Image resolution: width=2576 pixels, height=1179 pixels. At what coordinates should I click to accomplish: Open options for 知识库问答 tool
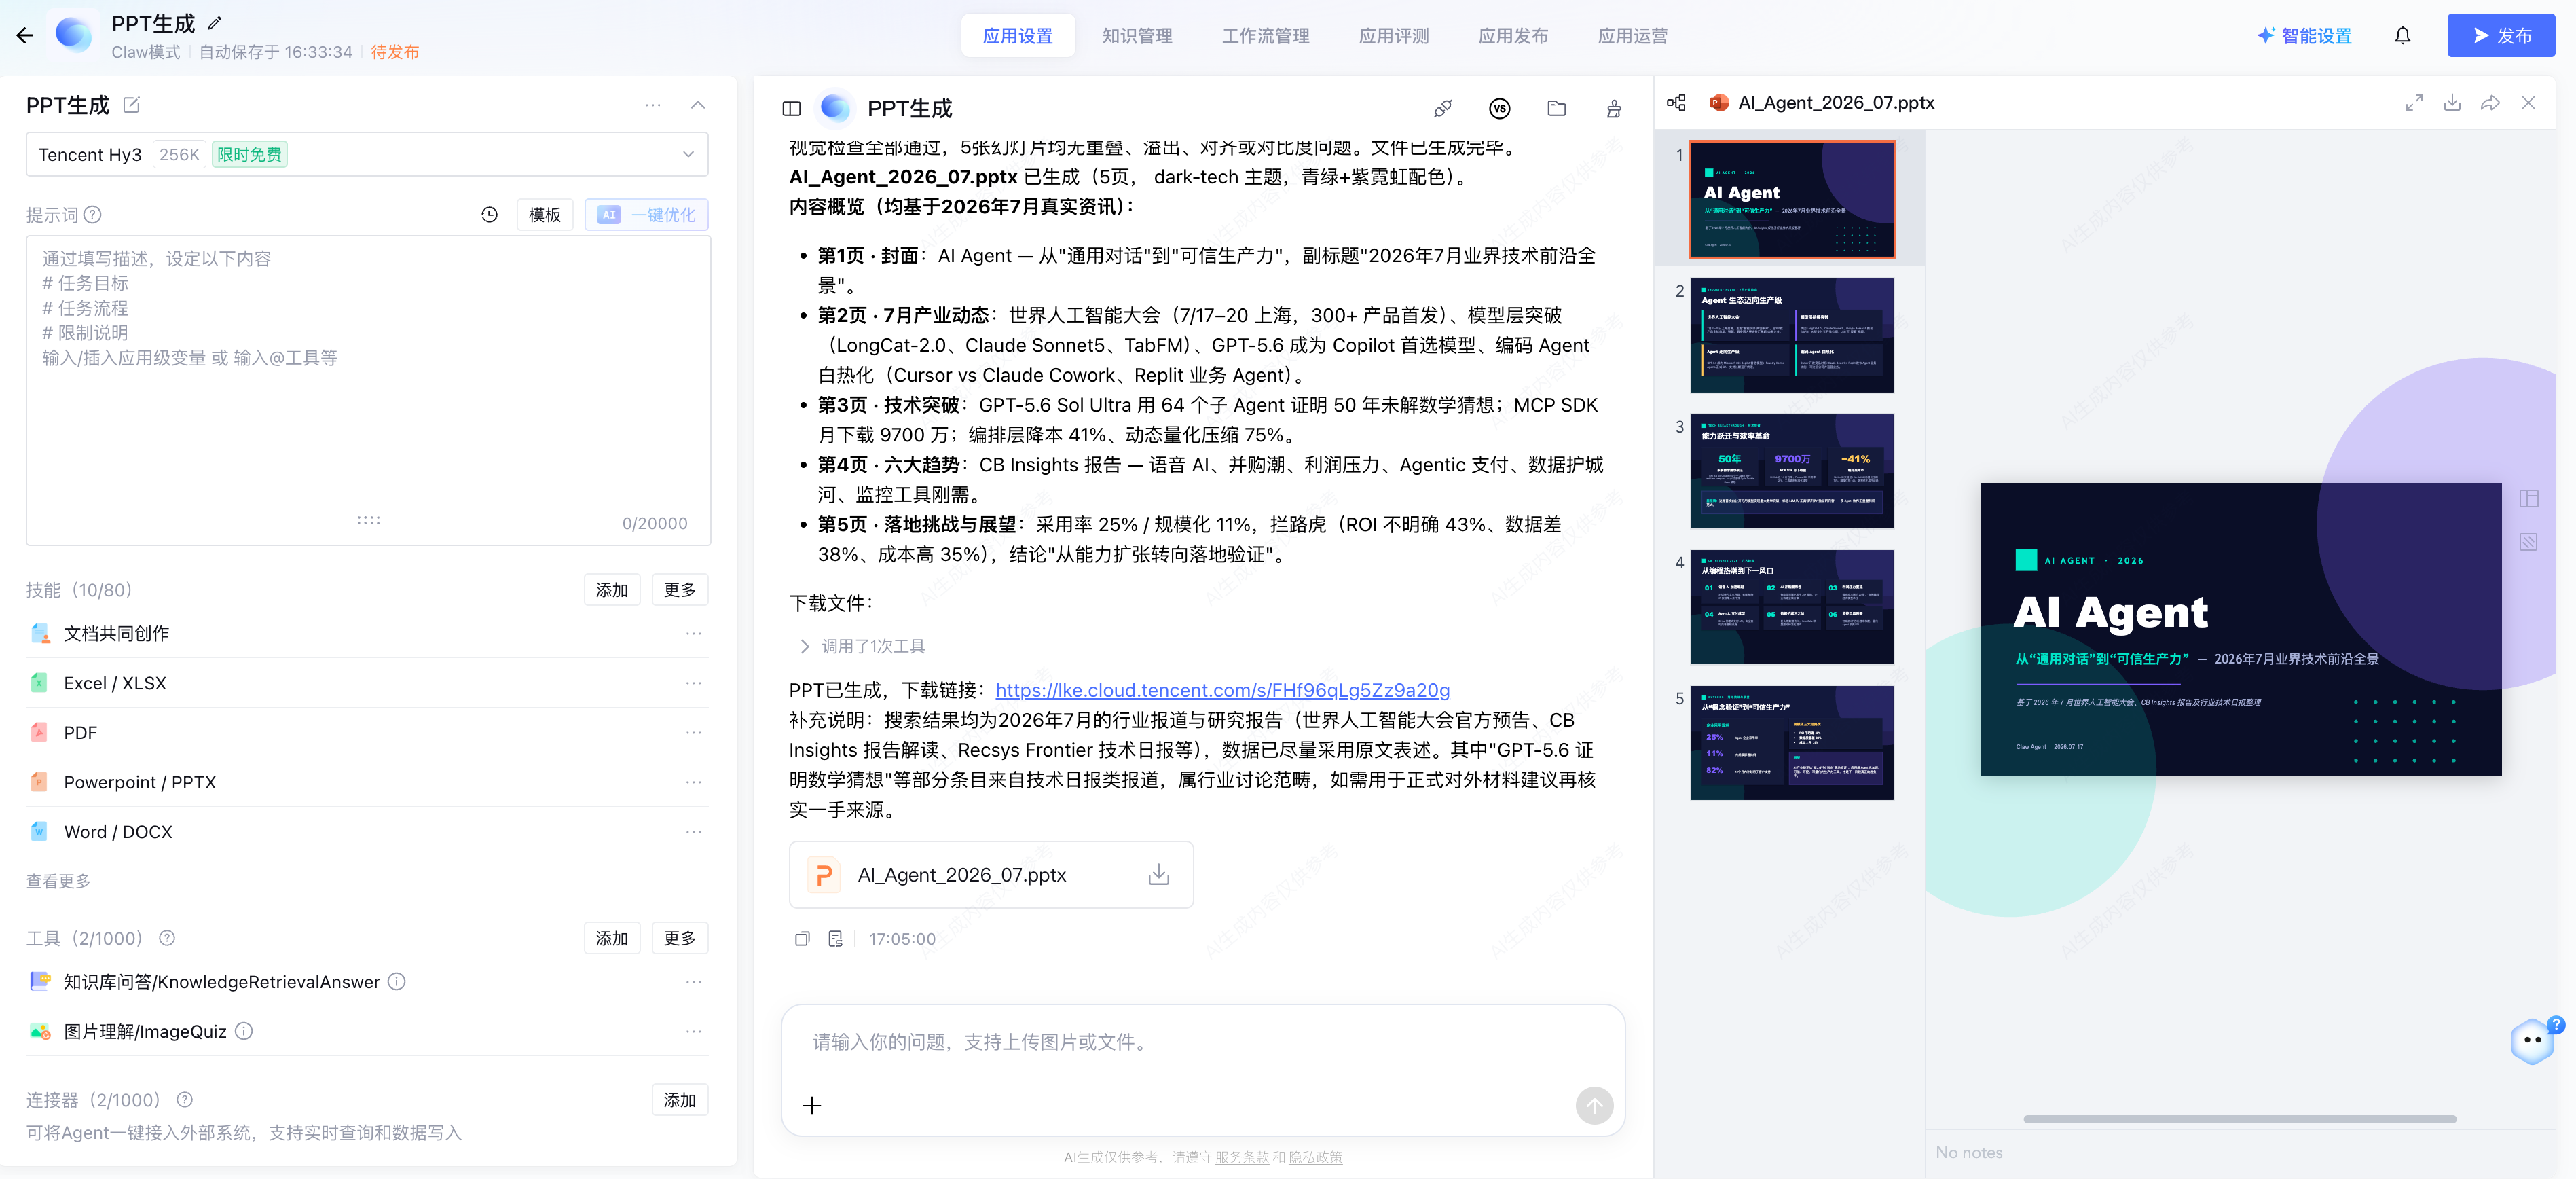coord(694,982)
